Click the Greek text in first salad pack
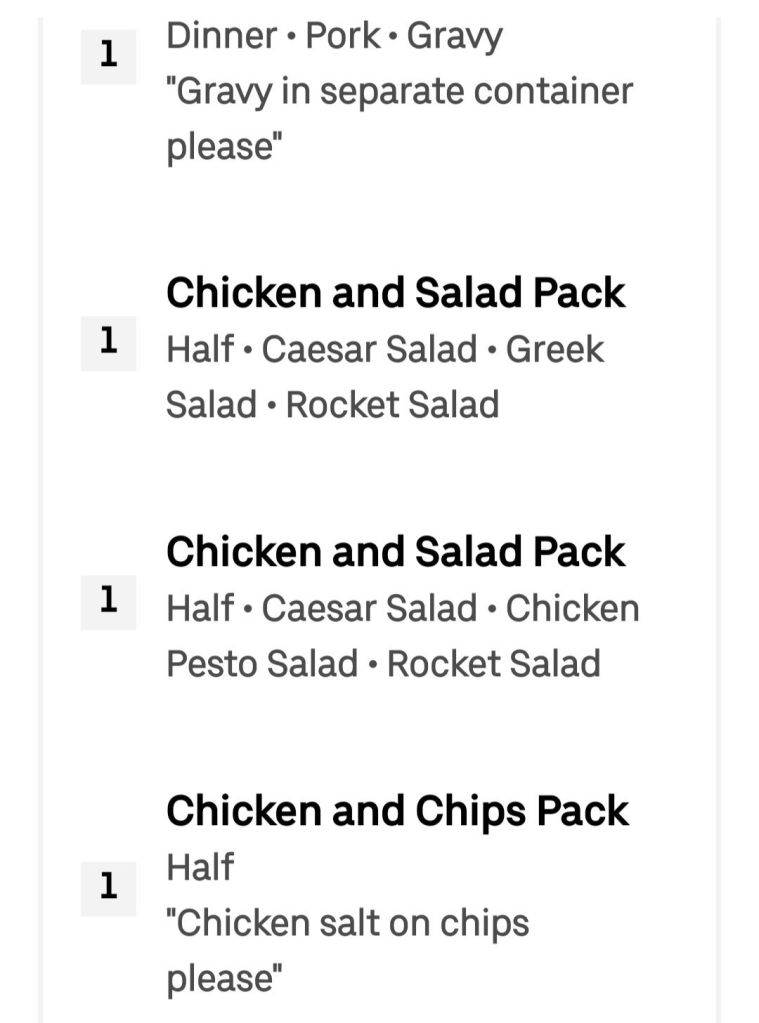The height and width of the screenshot is (1023, 759). [555, 349]
